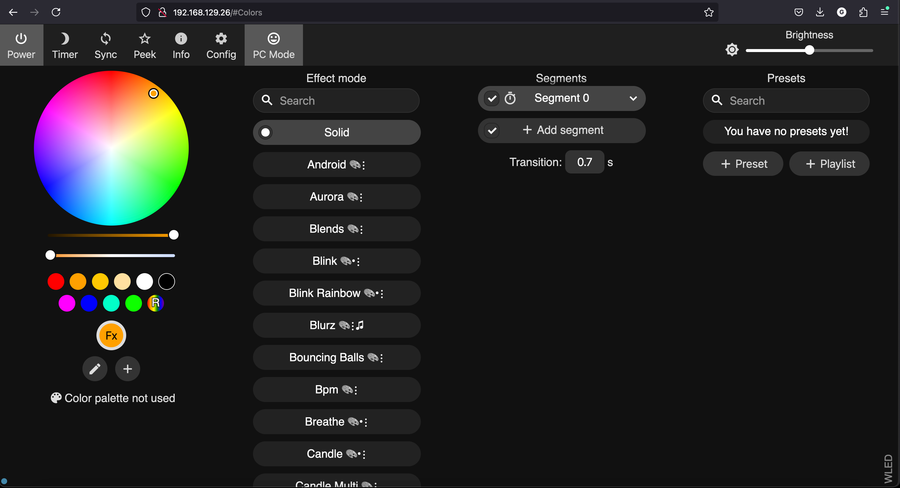This screenshot has height=488, width=900.
Task: Create a new Playlist
Action: click(x=829, y=164)
